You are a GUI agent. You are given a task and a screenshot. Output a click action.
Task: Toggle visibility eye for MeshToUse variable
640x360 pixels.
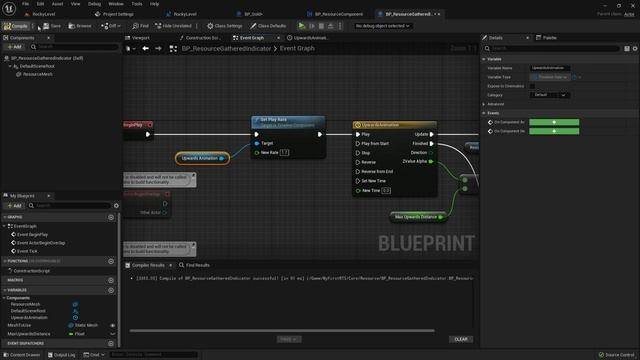pos(113,326)
